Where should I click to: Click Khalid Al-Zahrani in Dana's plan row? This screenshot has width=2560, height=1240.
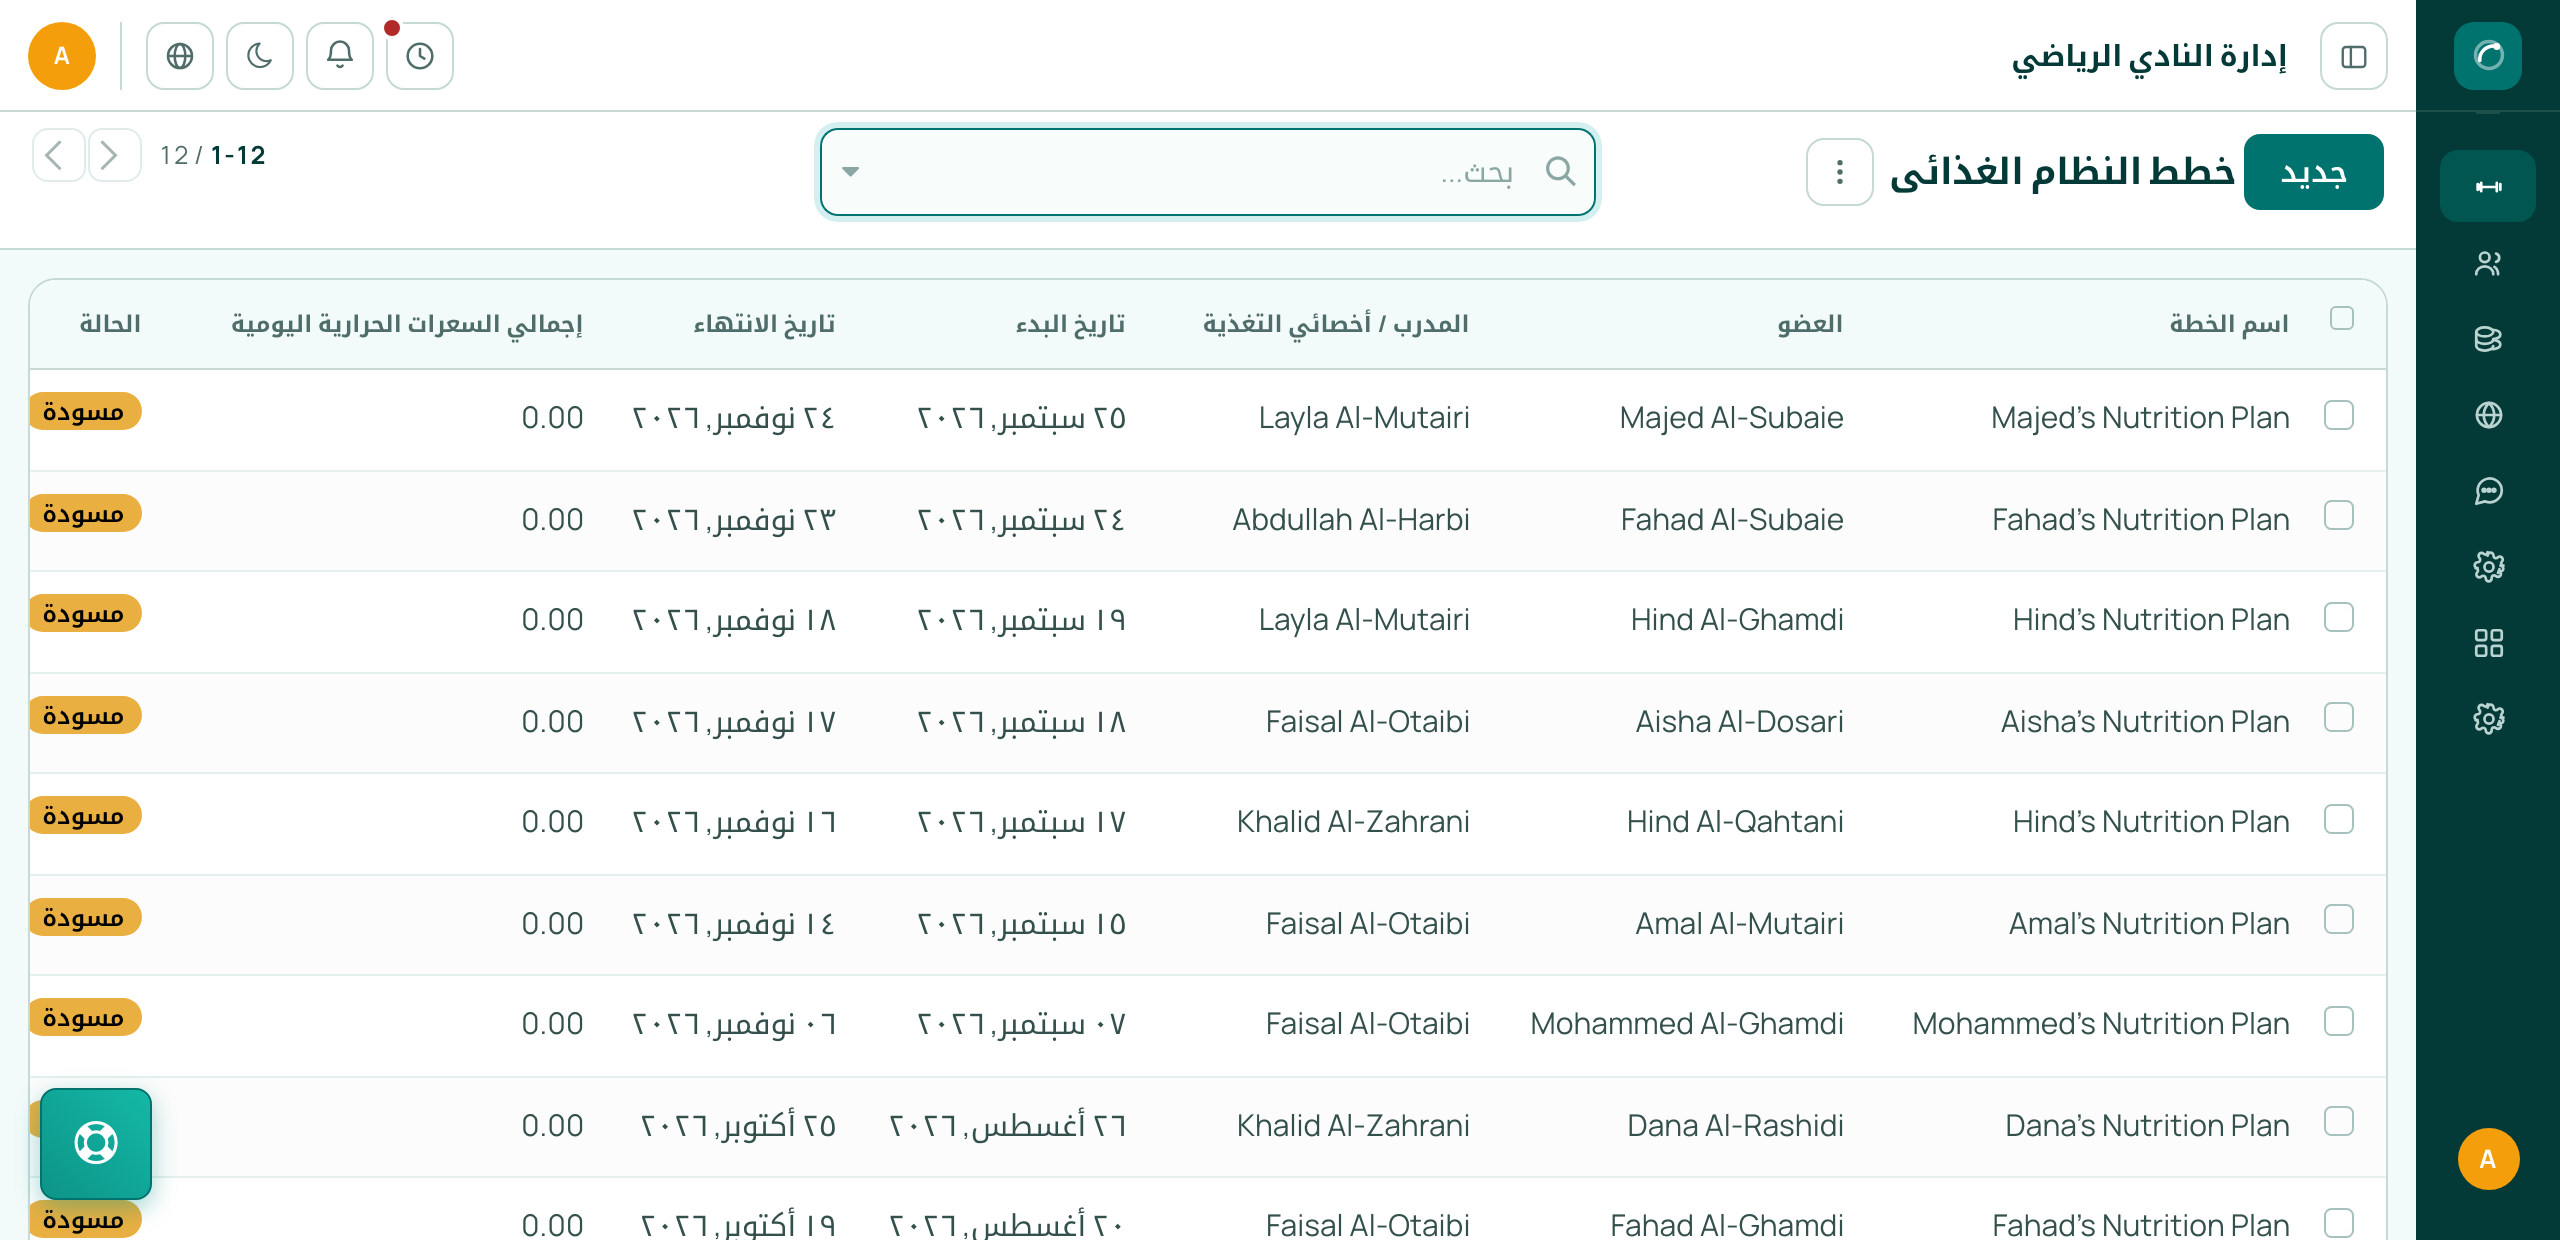(x=1352, y=1126)
